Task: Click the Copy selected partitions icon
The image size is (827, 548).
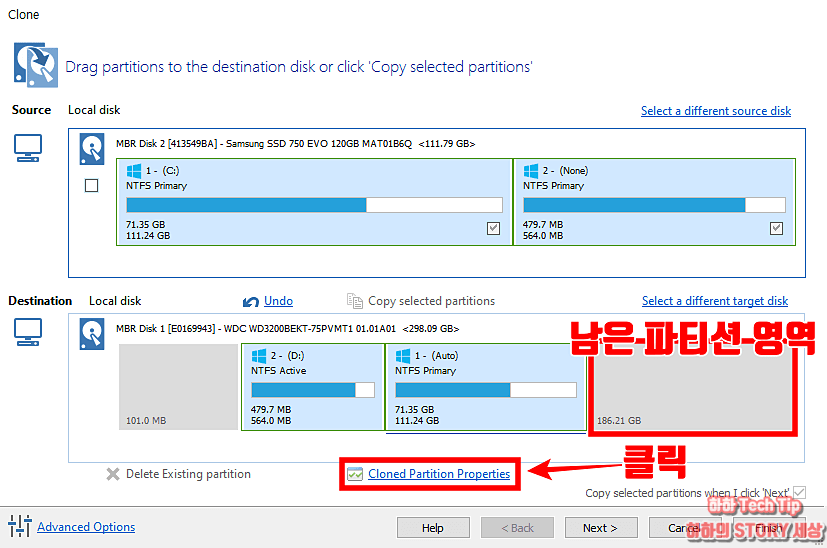Action: [354, 301]
